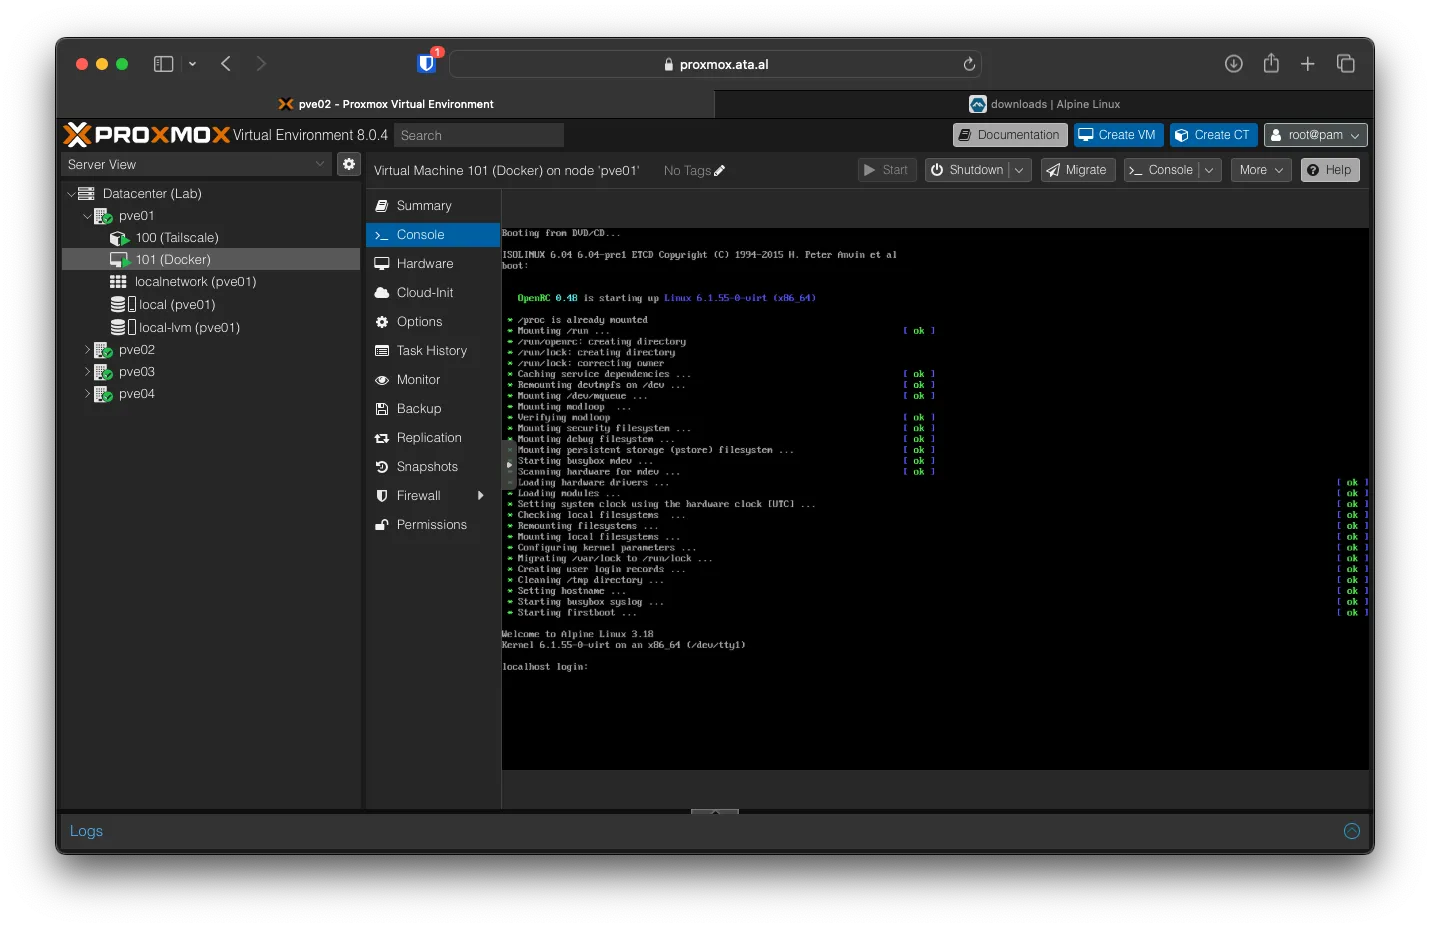Click the proxmox.ata.al address bar

tap(715, 64)
